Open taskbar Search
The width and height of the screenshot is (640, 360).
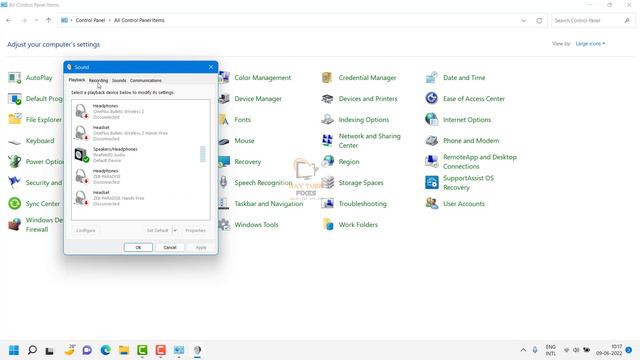pos(32,350)
